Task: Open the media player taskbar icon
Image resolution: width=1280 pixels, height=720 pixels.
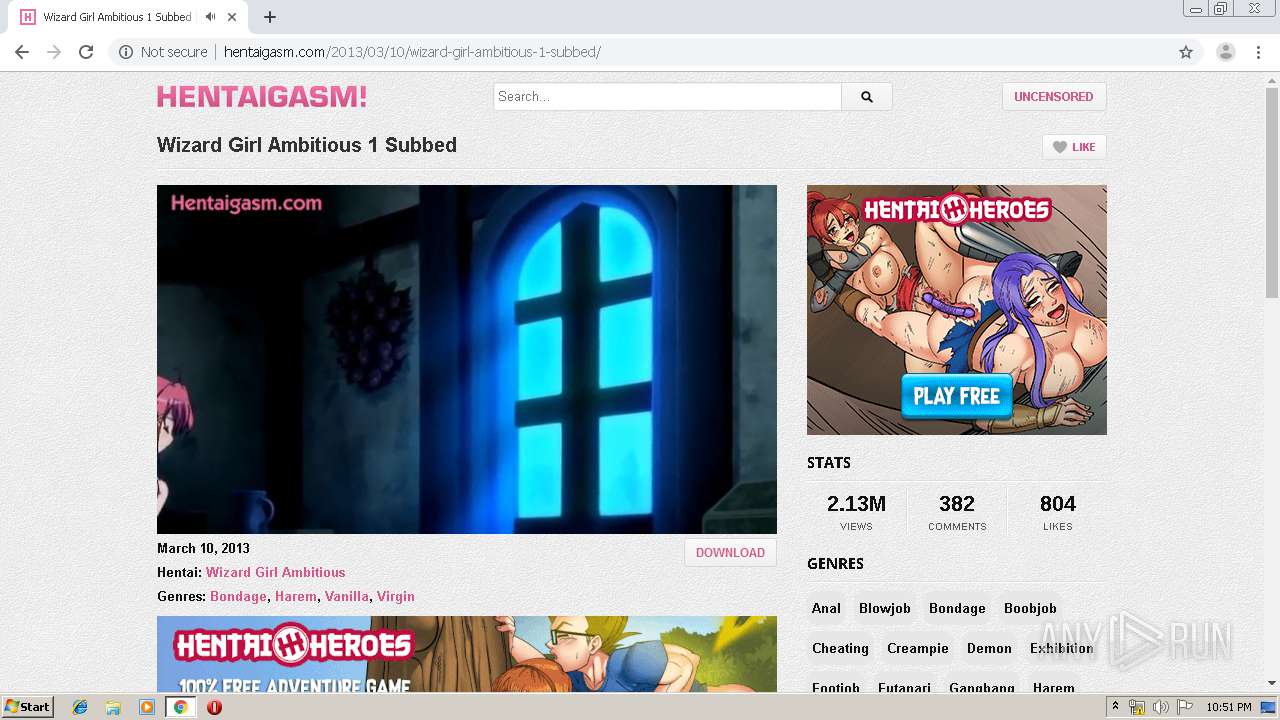Action: [147, 707]
